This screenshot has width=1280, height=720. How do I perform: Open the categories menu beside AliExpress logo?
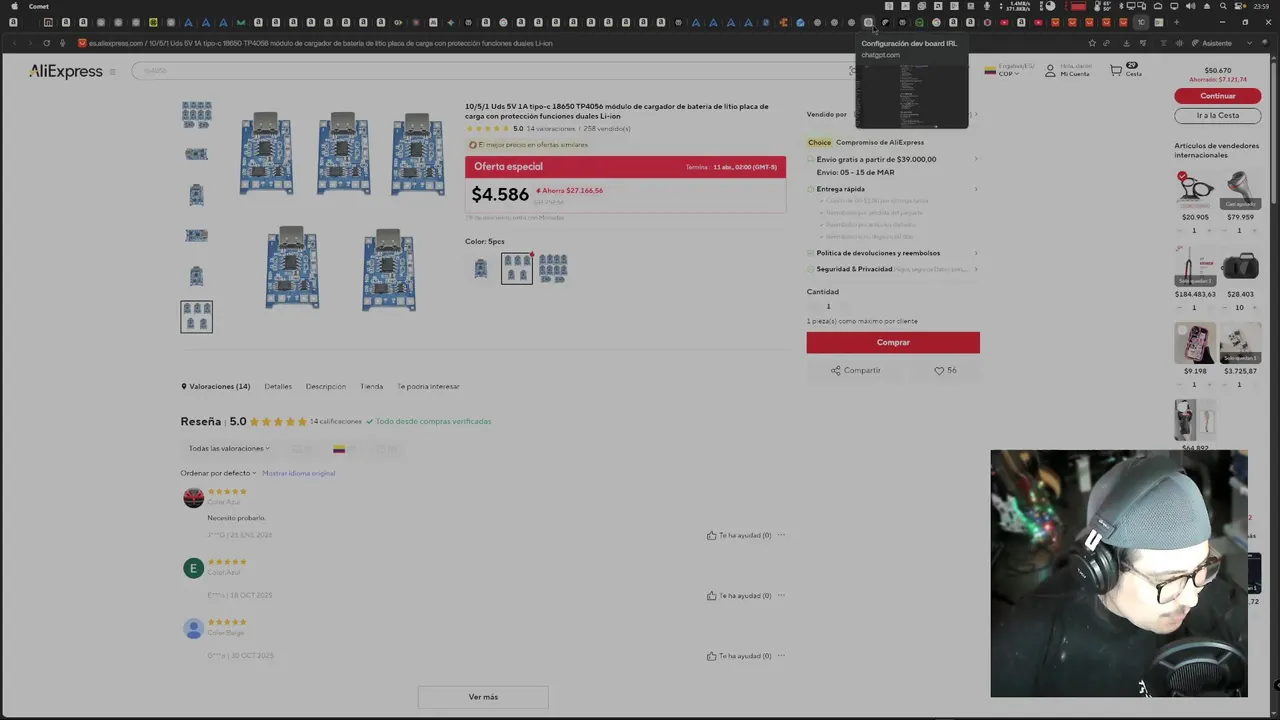pos(113,71)
